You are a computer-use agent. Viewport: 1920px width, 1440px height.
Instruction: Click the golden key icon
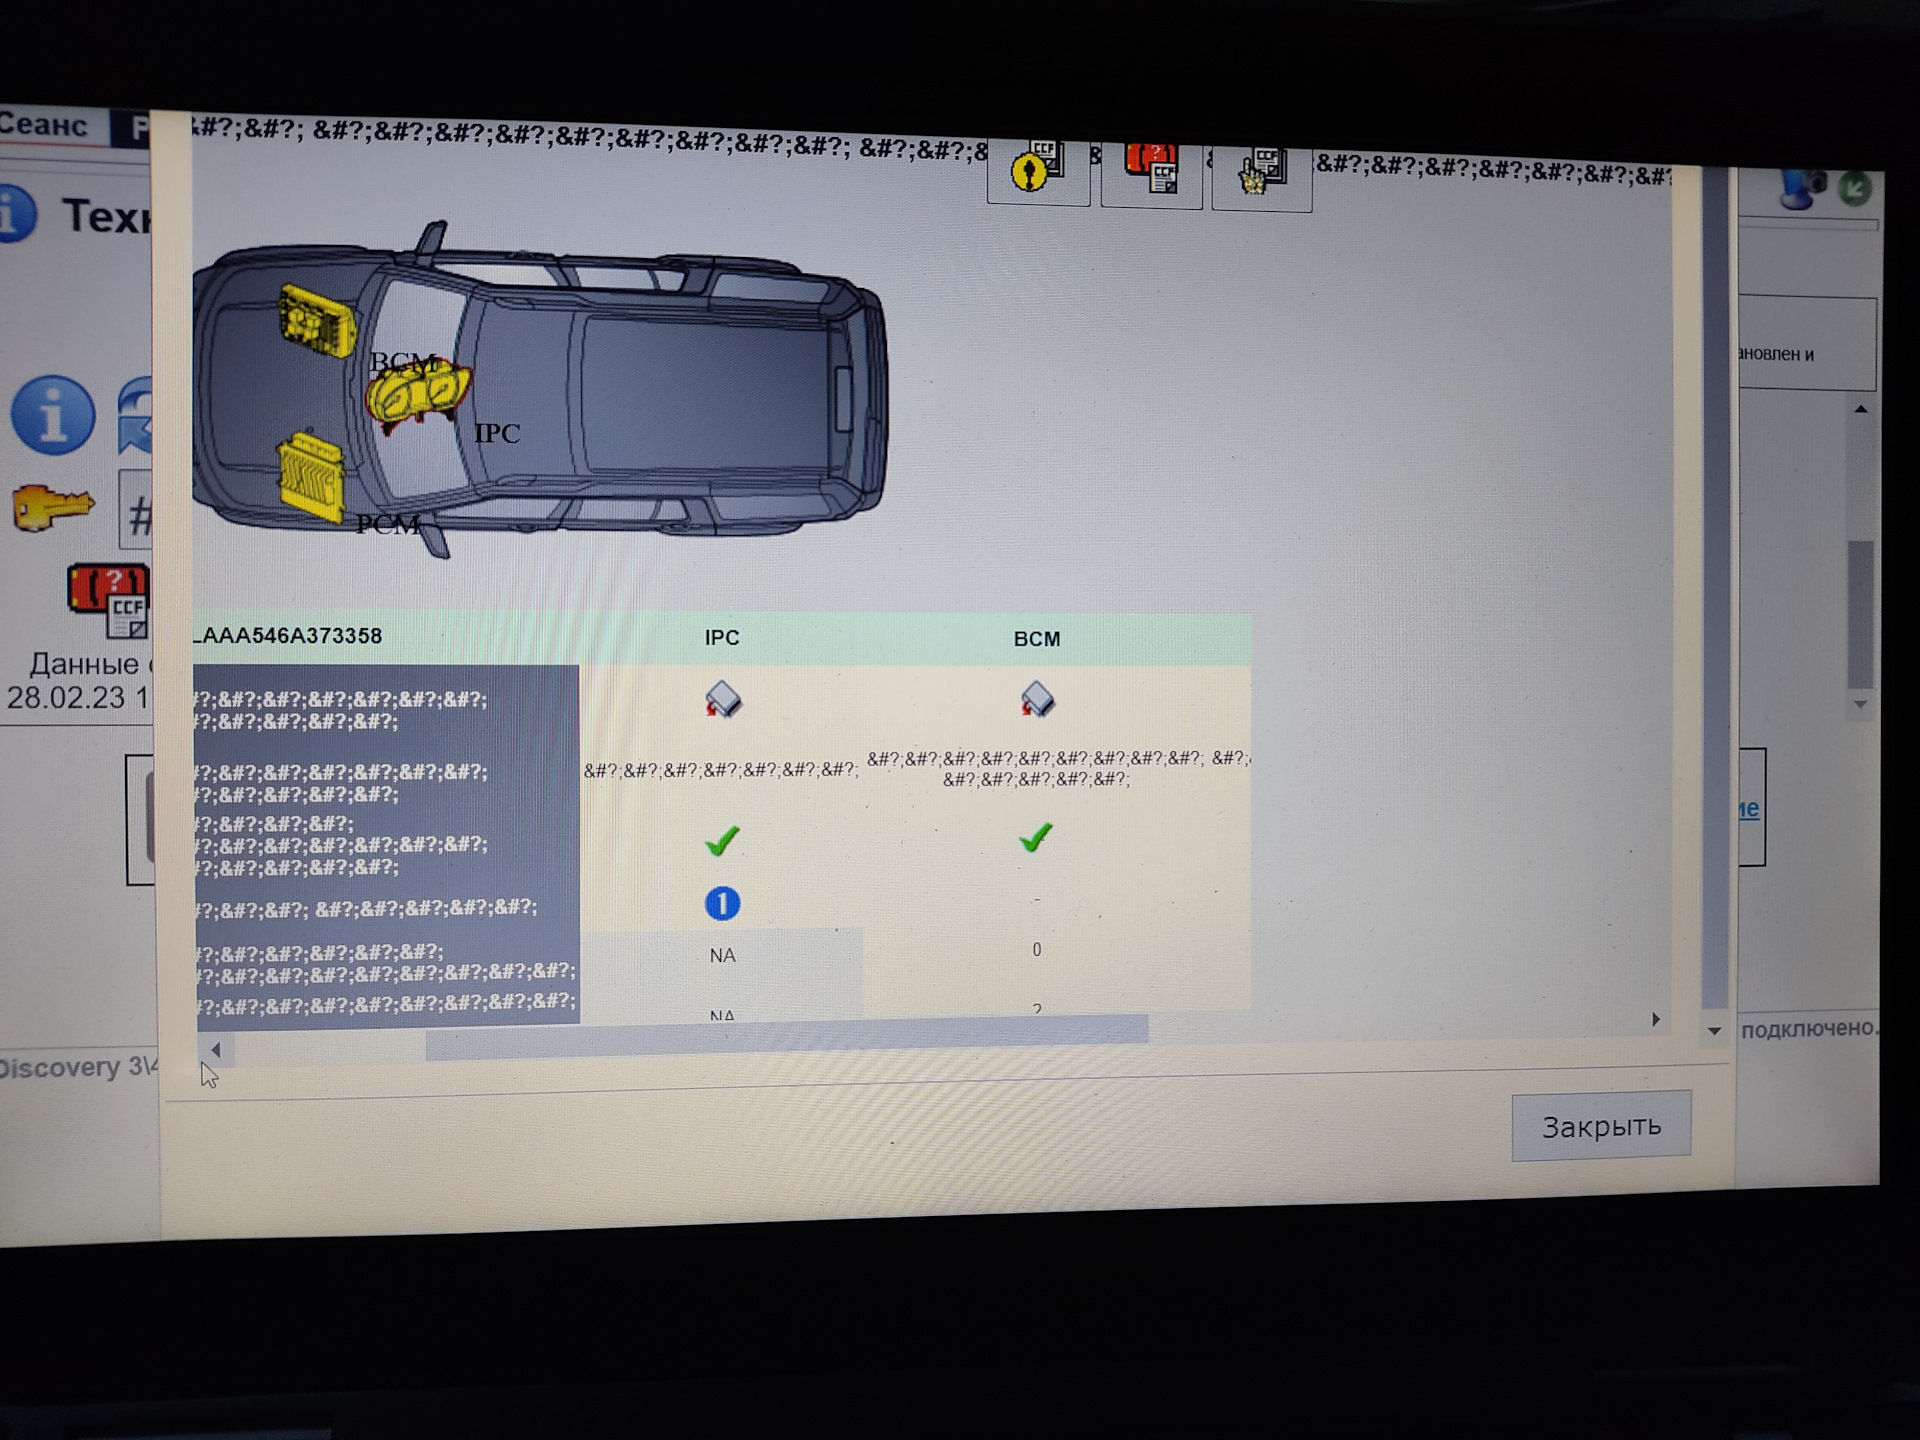(x=53, y=507)
